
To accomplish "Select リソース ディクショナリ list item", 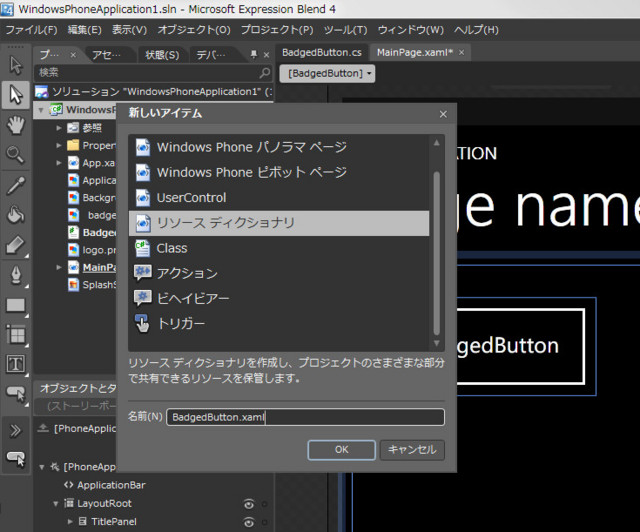I will (279, 223).
